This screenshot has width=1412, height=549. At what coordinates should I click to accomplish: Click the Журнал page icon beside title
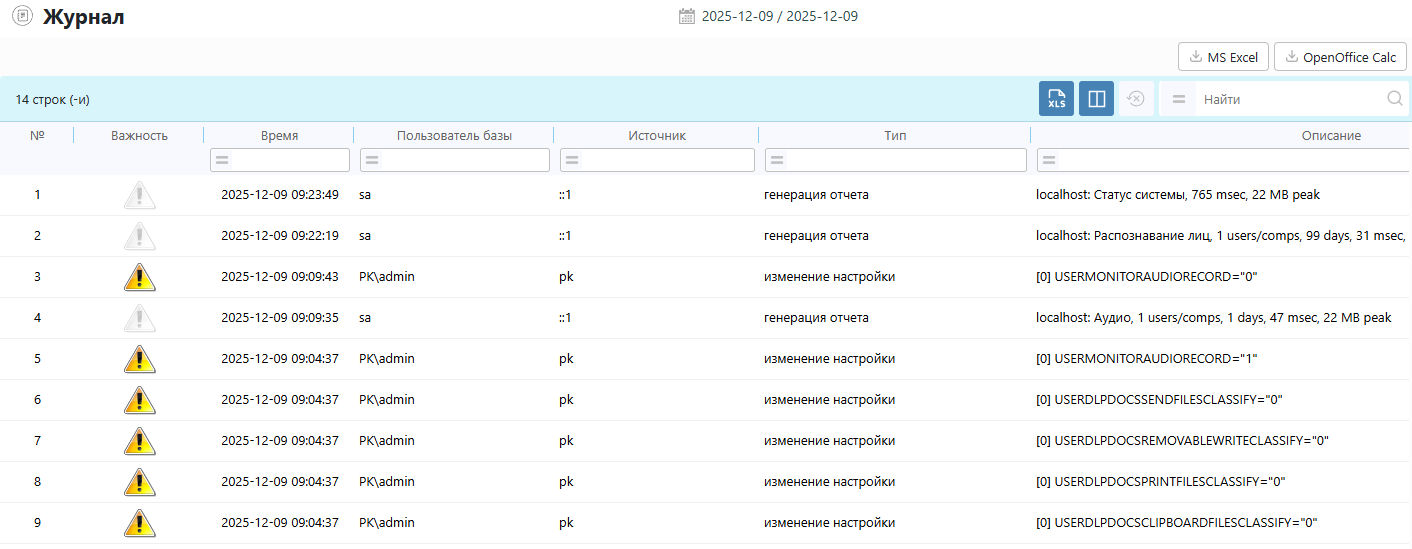pos(21,17)
